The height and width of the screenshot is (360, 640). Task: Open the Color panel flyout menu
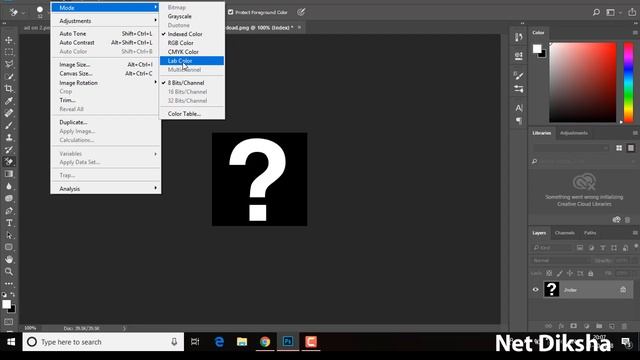point(635,33)
